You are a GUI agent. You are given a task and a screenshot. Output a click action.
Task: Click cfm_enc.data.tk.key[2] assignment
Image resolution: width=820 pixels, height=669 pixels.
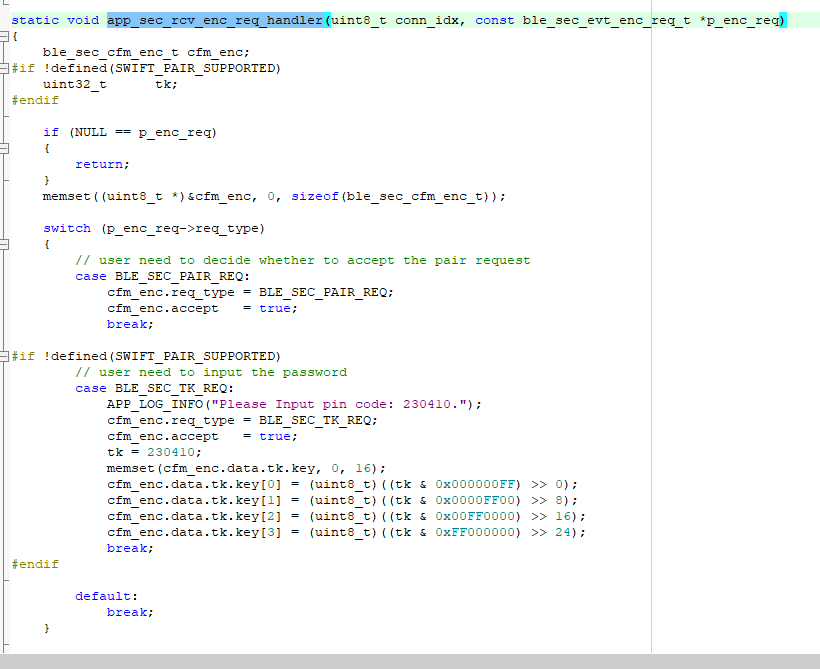tap(346, 516)
